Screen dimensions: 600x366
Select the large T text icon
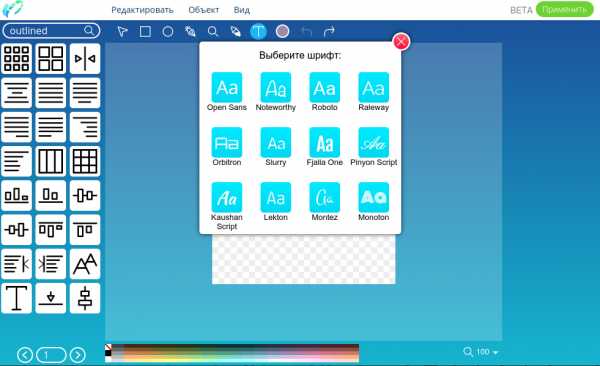[16, 298]
